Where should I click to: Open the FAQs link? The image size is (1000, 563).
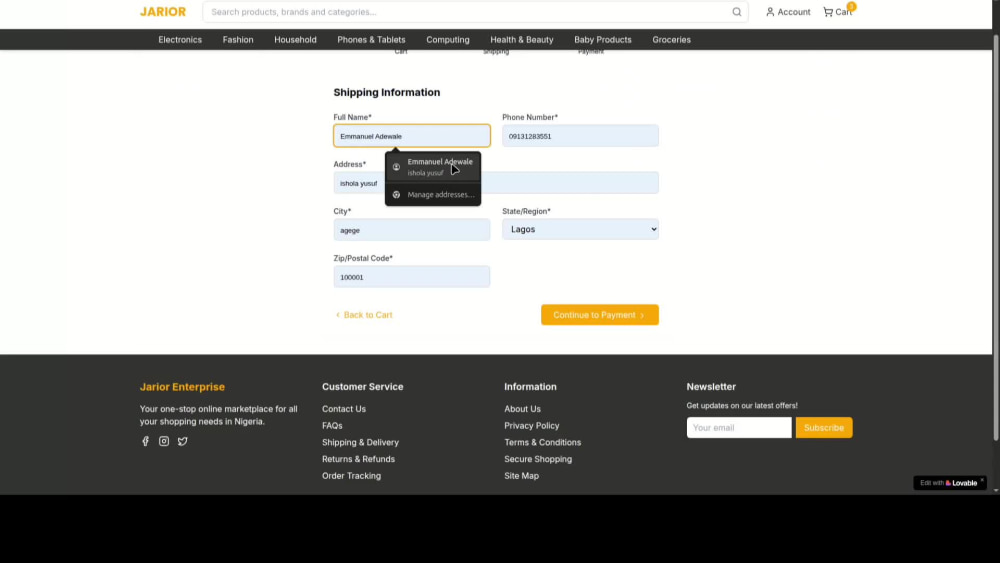click(x=332, y=425)
